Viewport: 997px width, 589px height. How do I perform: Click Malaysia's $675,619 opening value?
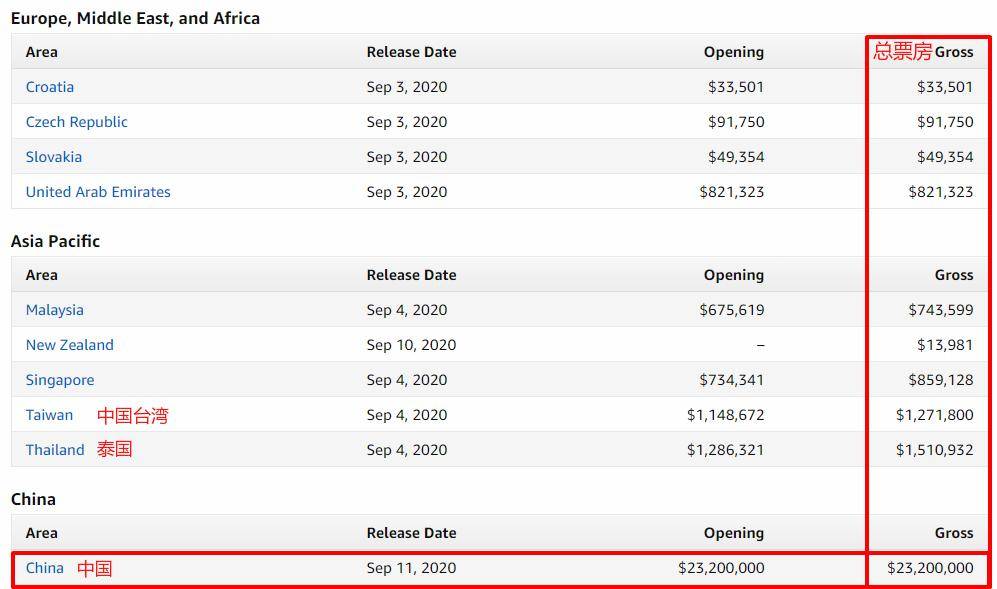[x=731, y=310]
